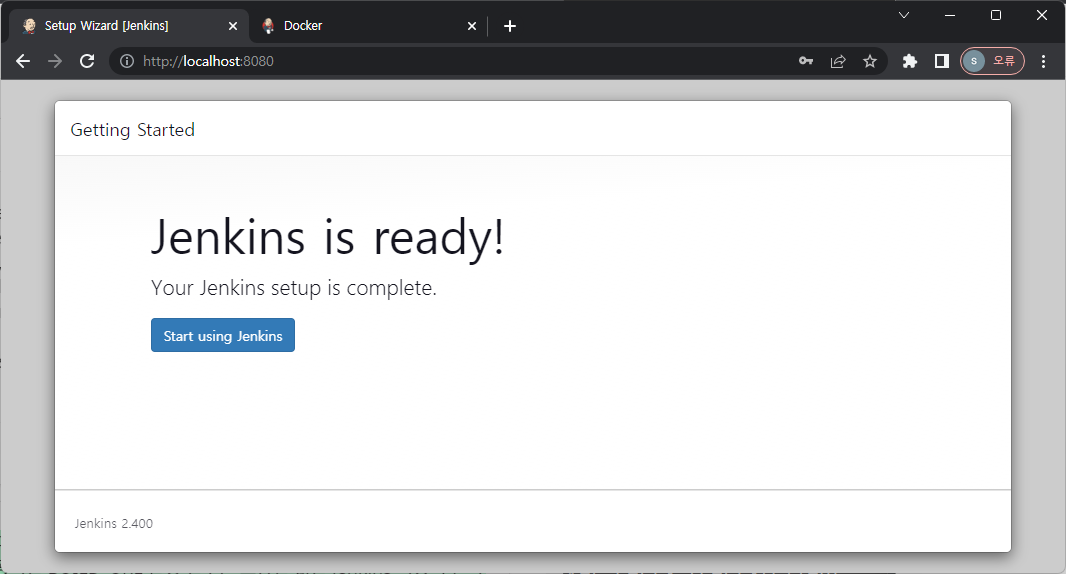The width and height of the screenshot is (1066, 574).
Task: Bookmark this page with star
Action: [x=870, y=61]
